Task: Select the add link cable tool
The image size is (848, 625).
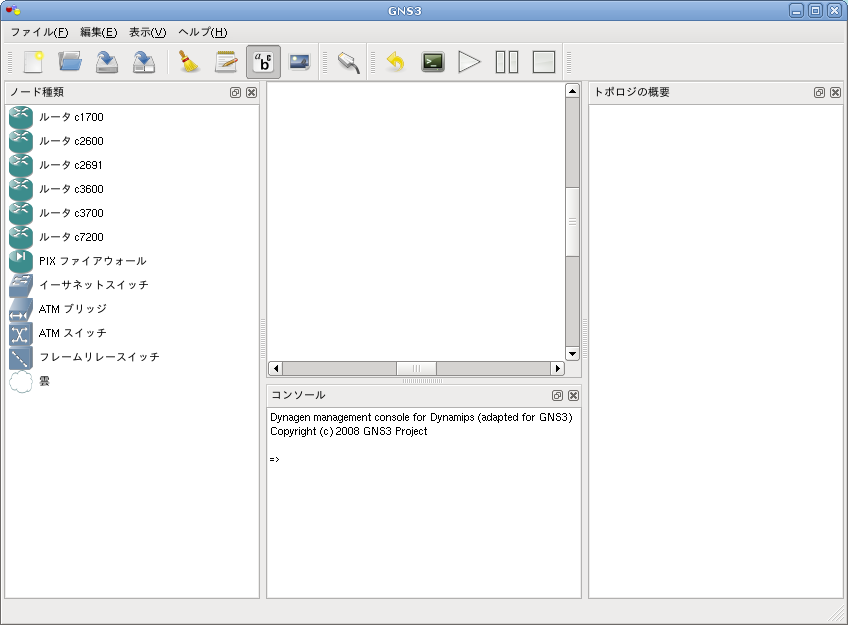Action: [349, 62]
